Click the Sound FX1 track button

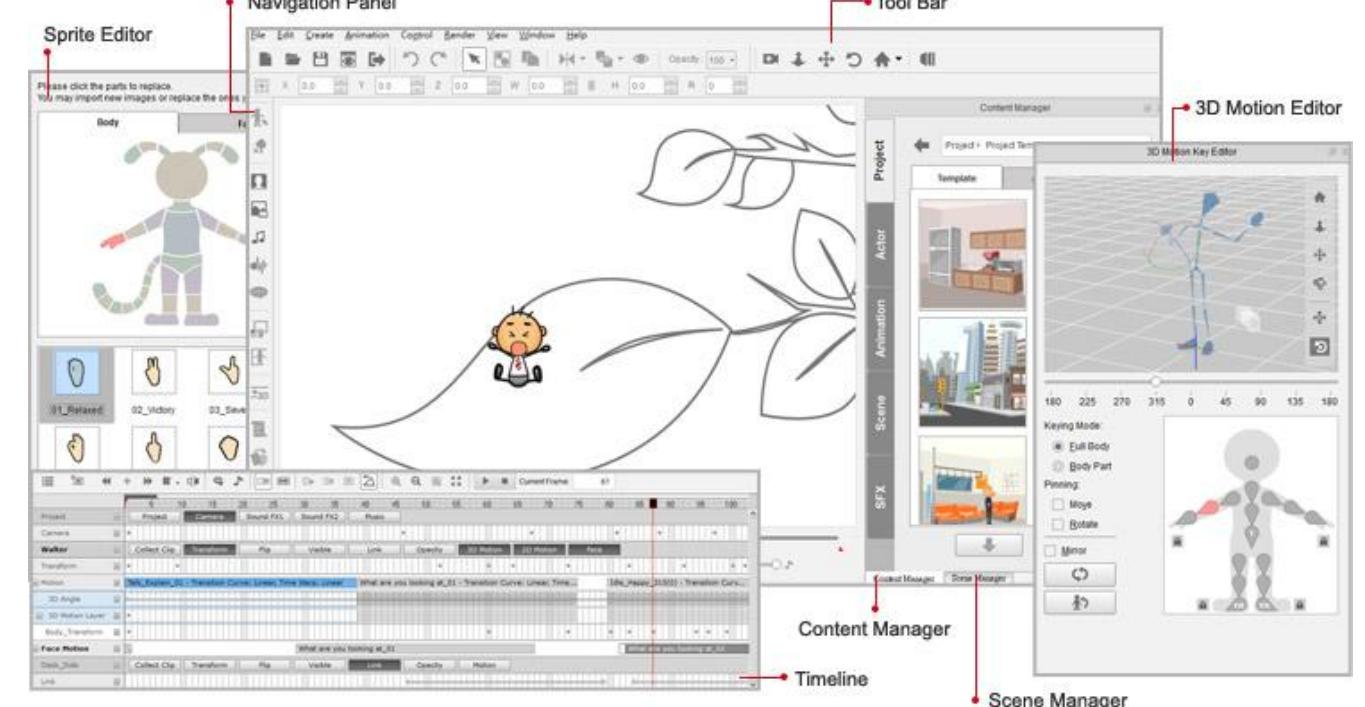[x=264, y=517]
